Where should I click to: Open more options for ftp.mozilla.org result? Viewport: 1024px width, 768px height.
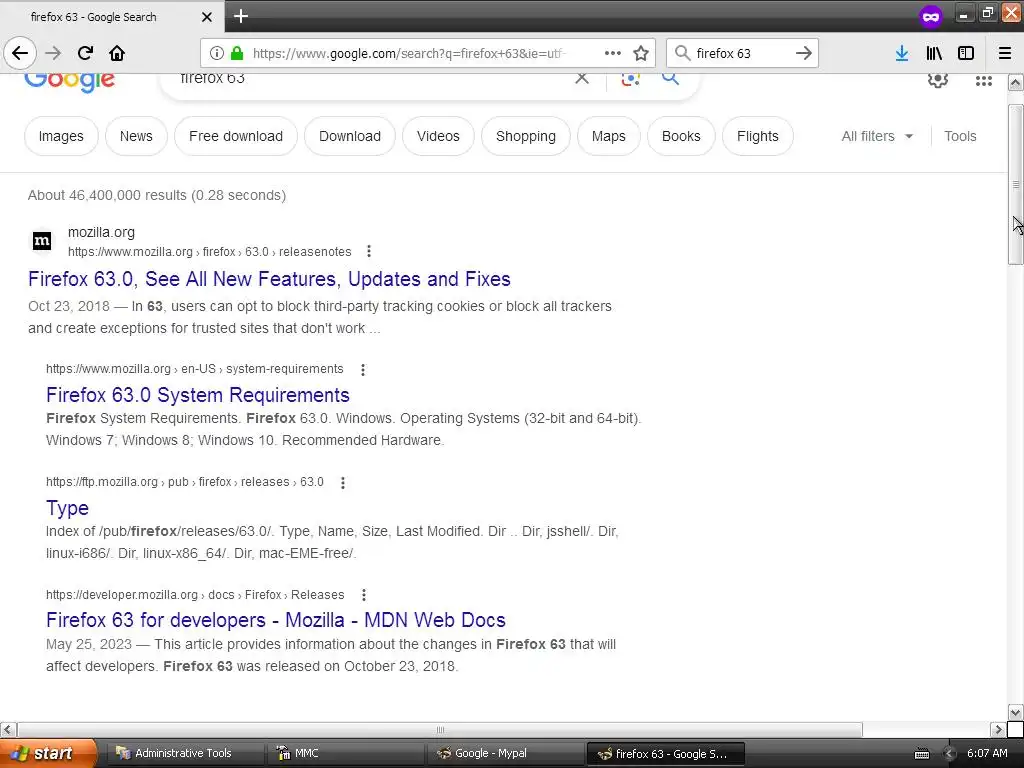click(343, 483)
